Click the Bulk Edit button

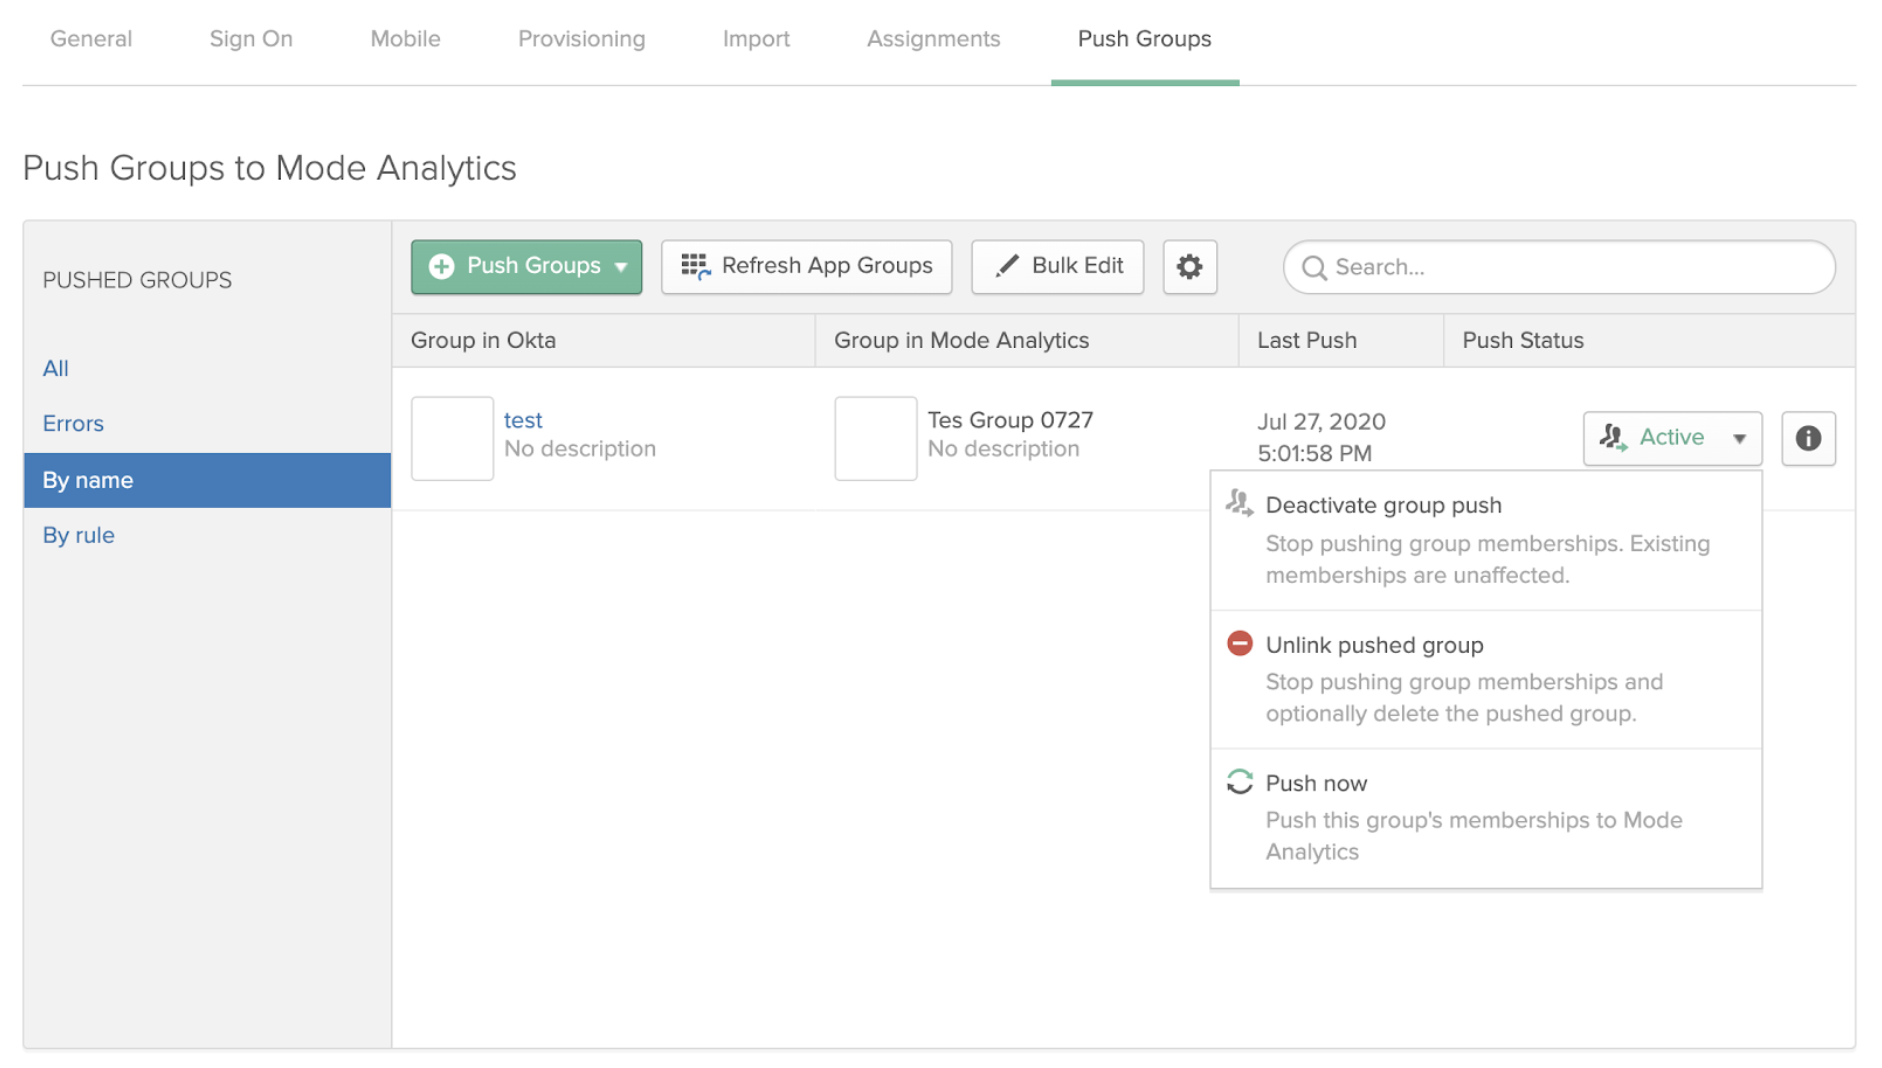[x=1057, y=267]
